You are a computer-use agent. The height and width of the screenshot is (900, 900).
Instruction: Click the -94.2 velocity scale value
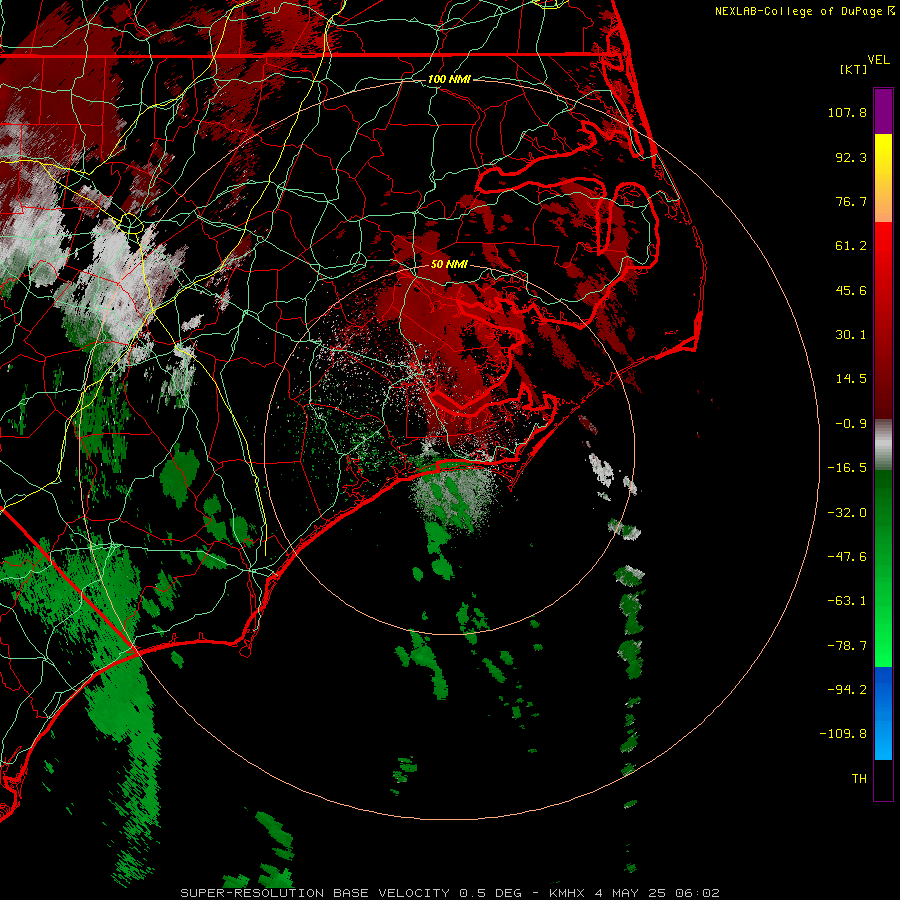[847, 689]
